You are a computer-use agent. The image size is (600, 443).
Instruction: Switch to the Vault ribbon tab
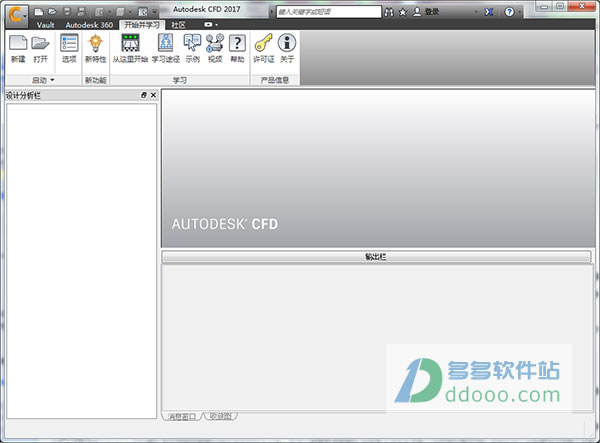coord(45,25)
